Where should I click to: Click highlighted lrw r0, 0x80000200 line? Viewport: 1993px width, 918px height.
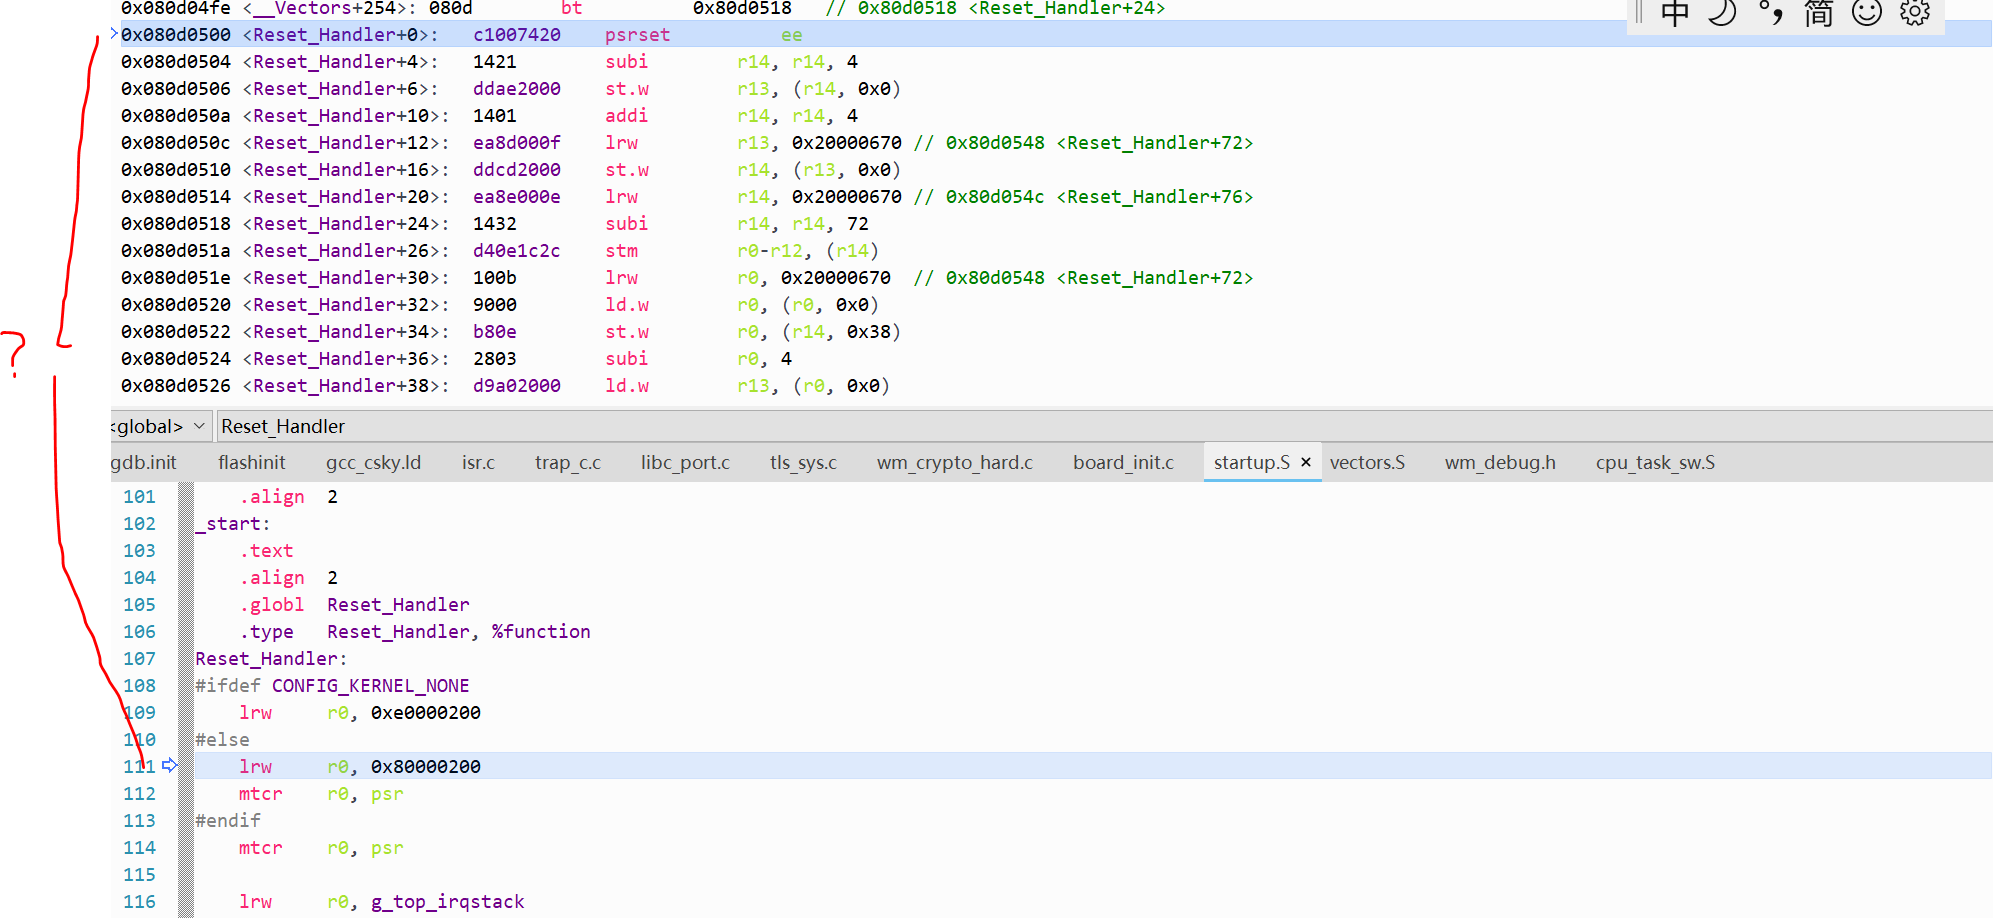point(1093,766)
